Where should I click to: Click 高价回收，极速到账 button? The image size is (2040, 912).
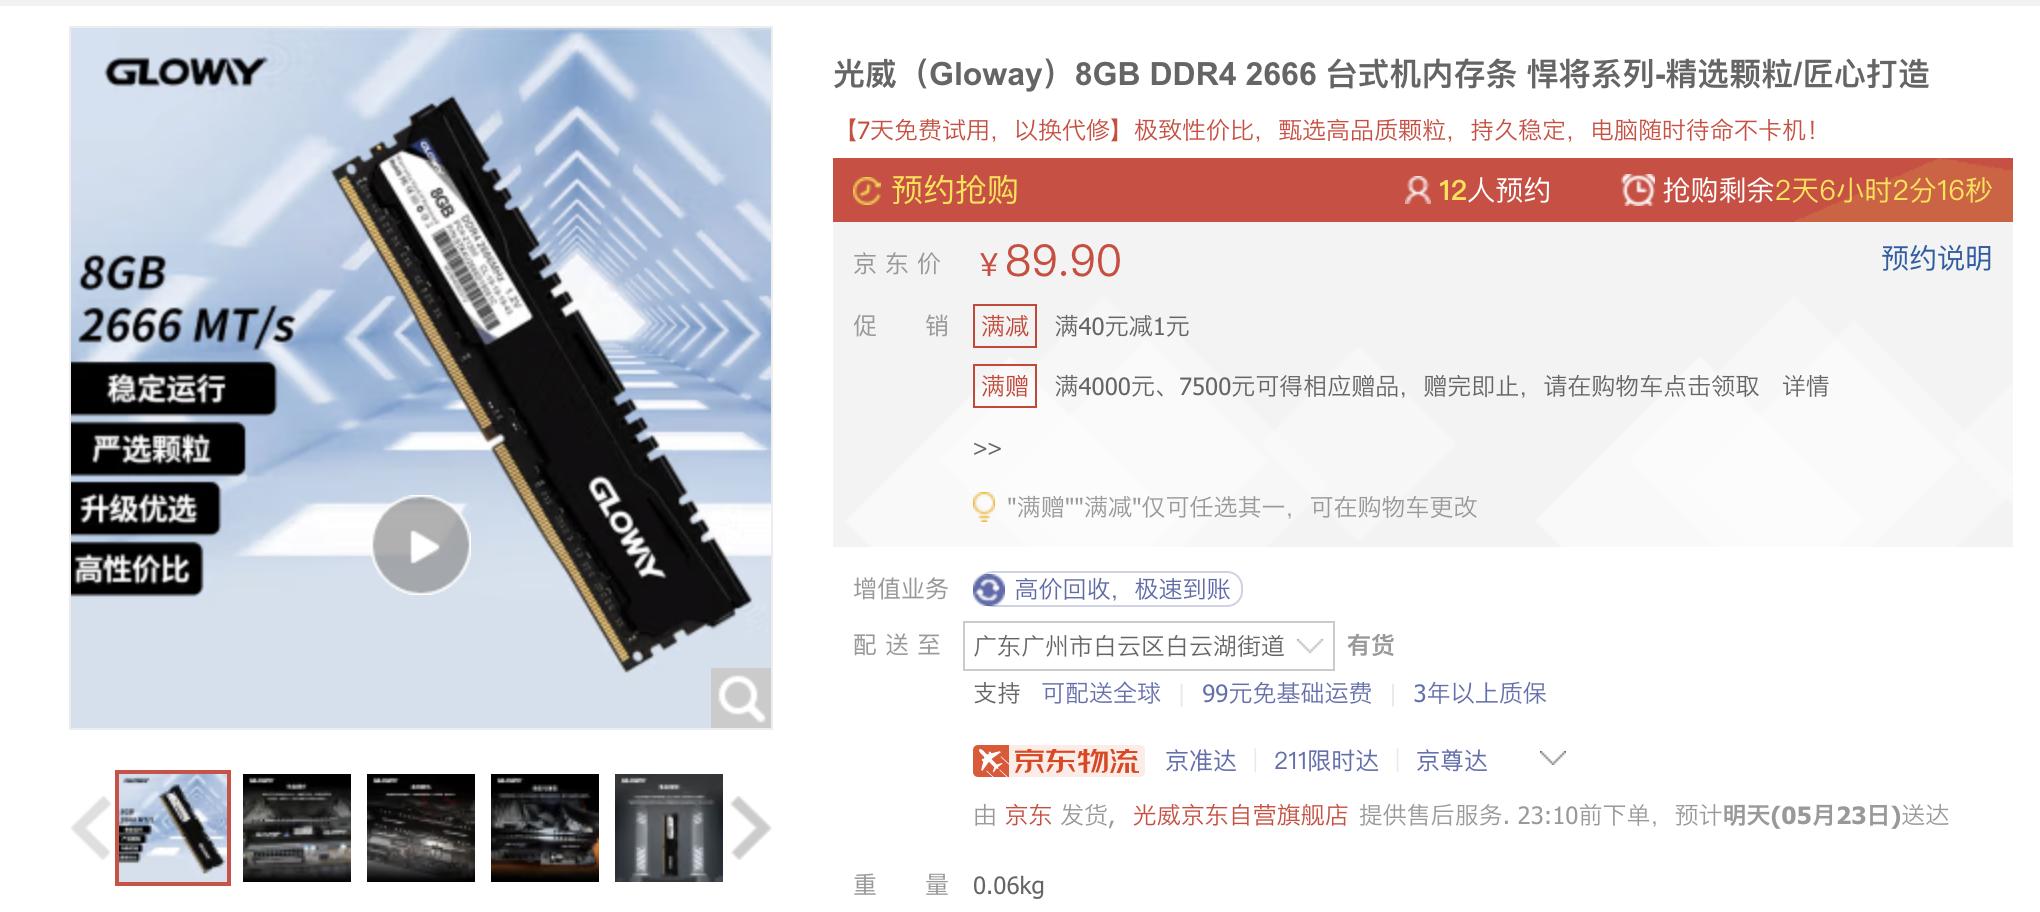tap(1108, 589)
